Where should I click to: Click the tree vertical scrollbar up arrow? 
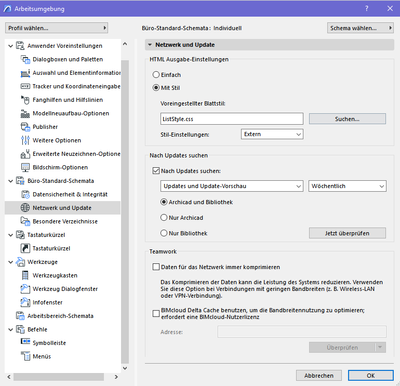point(125,44)
